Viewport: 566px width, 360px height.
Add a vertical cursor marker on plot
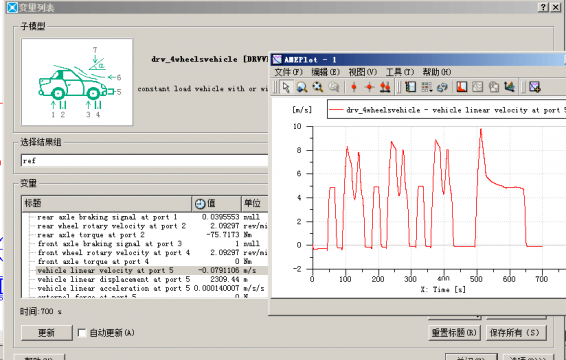pyautogui.click(x=354, y=87)
